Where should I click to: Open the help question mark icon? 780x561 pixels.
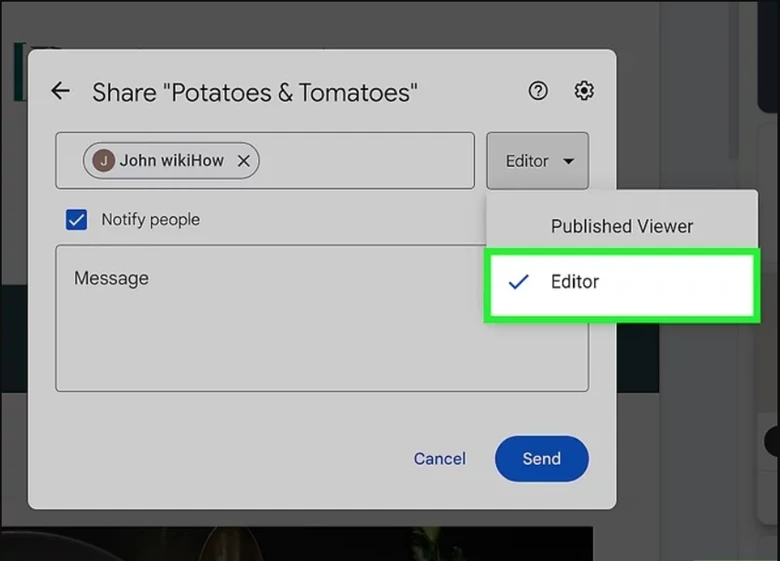pyautogui.click(x=538, y=91)
